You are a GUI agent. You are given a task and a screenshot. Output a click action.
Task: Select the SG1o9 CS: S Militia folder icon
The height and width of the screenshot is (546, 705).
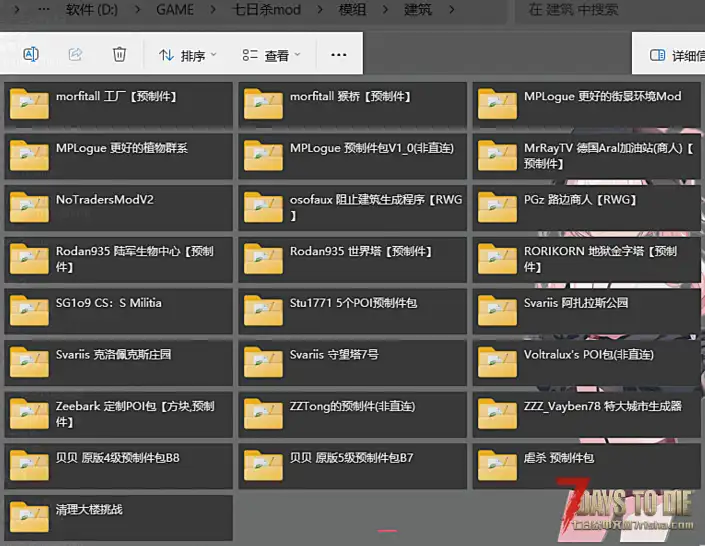29,310
